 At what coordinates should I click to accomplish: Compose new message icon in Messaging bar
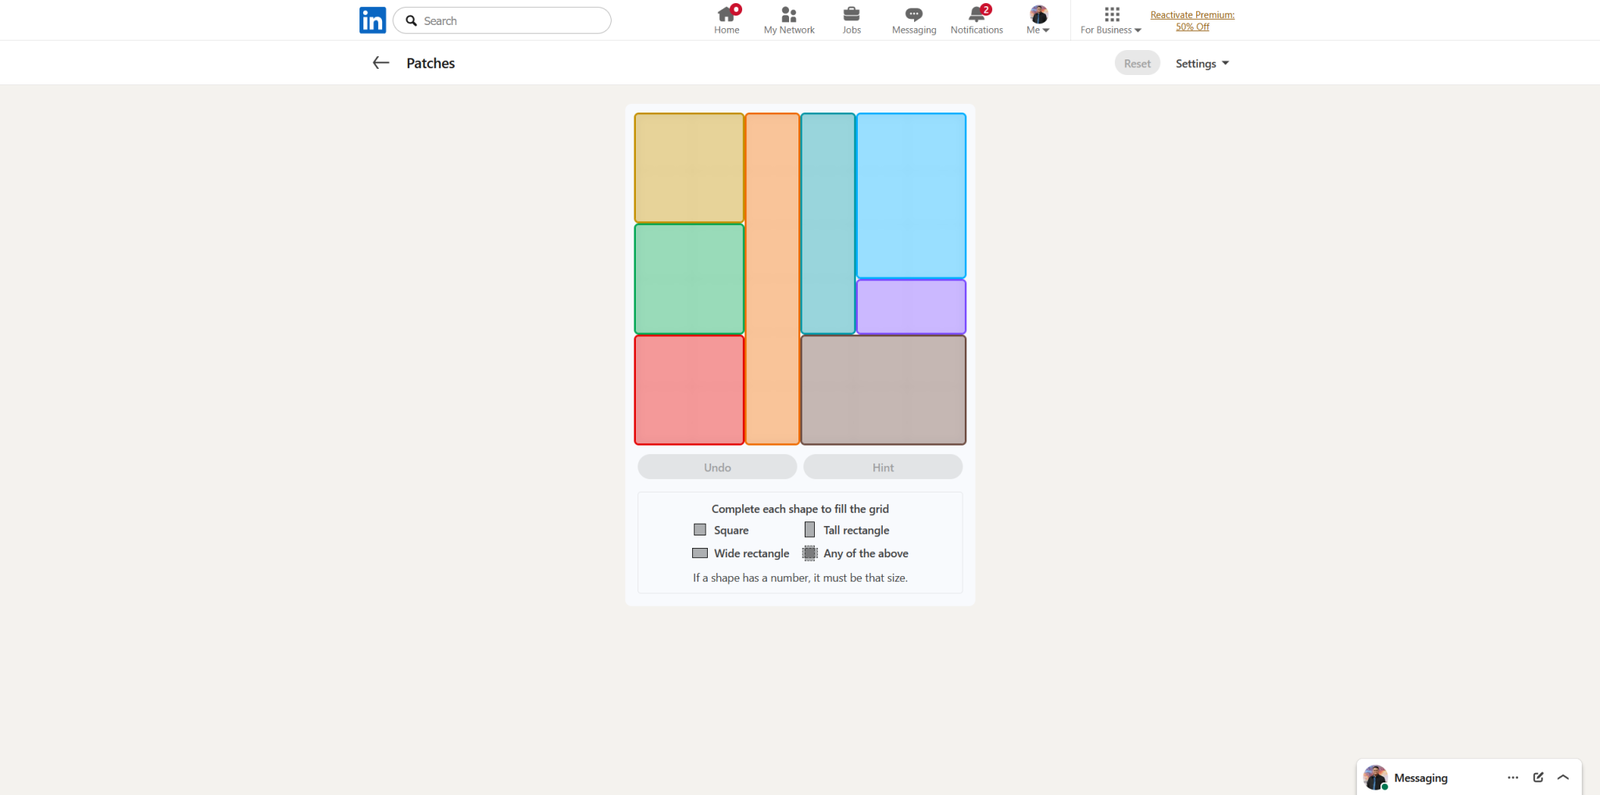(1538, 777)
